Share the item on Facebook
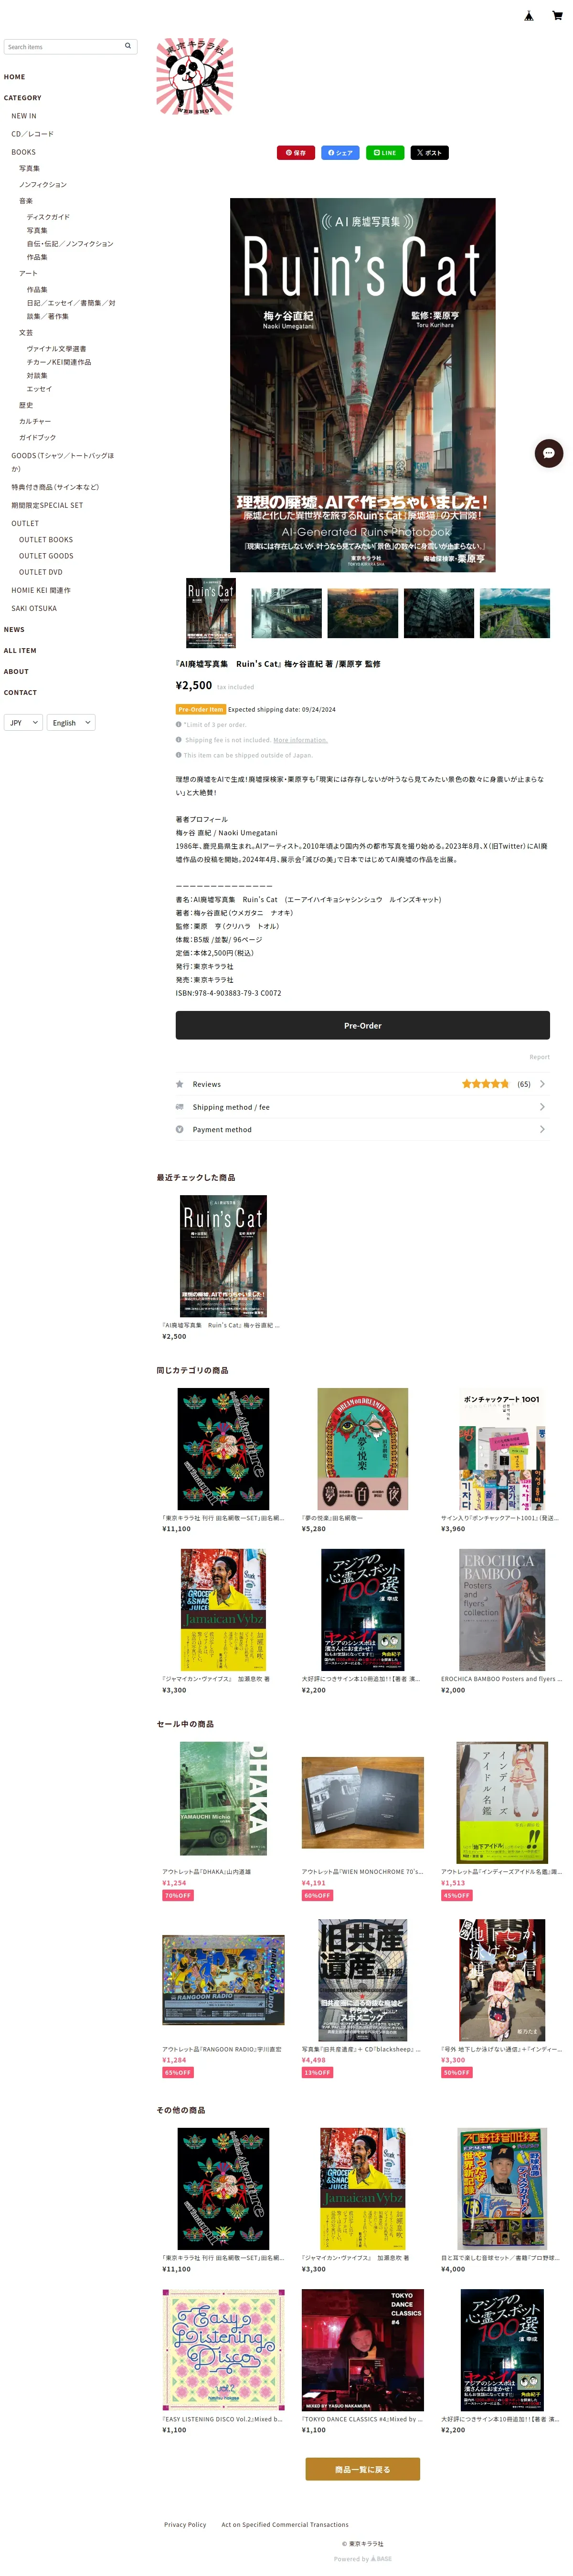573x2576 pixels. click(340, 153)
